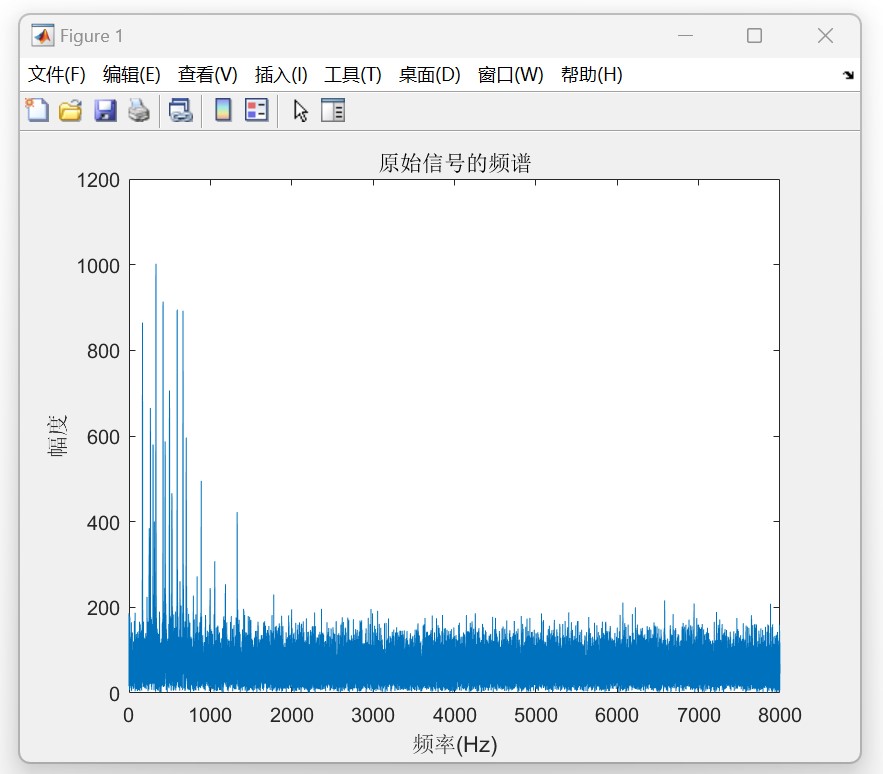Click the y-axis tick label 1200

tap(98, 180)
